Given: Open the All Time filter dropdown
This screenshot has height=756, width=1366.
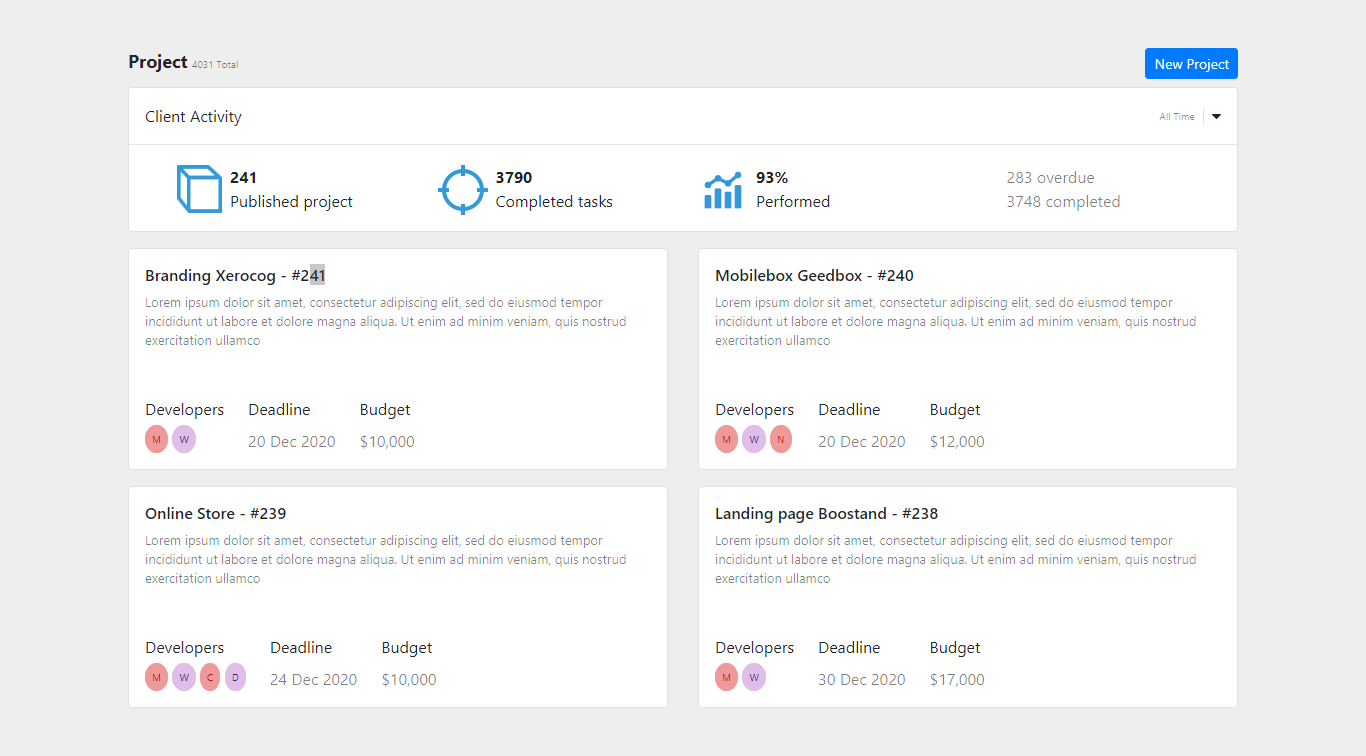Looking at the screenshot, I should 1176,116.
